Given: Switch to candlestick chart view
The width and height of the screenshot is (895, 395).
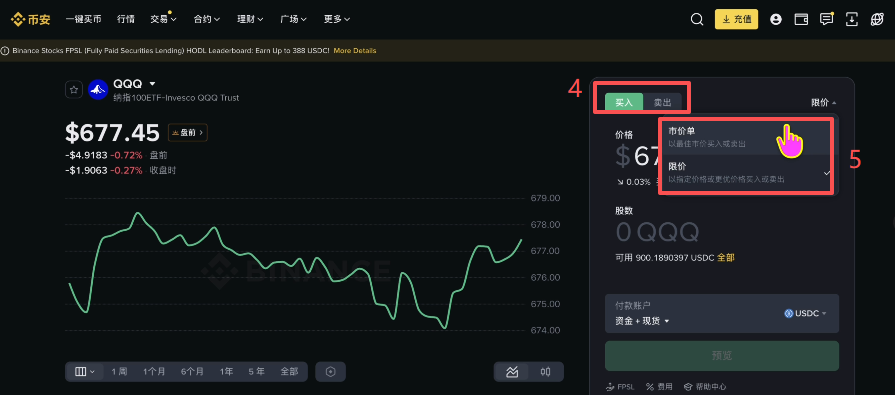Looking at the screenshot, I should point(546,372).
